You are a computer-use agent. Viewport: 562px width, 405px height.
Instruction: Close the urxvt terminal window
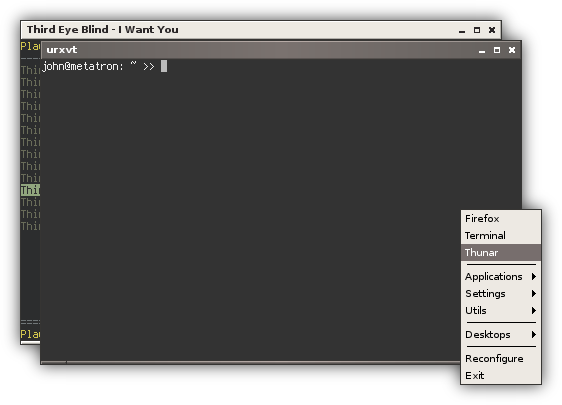coord(512,50)
